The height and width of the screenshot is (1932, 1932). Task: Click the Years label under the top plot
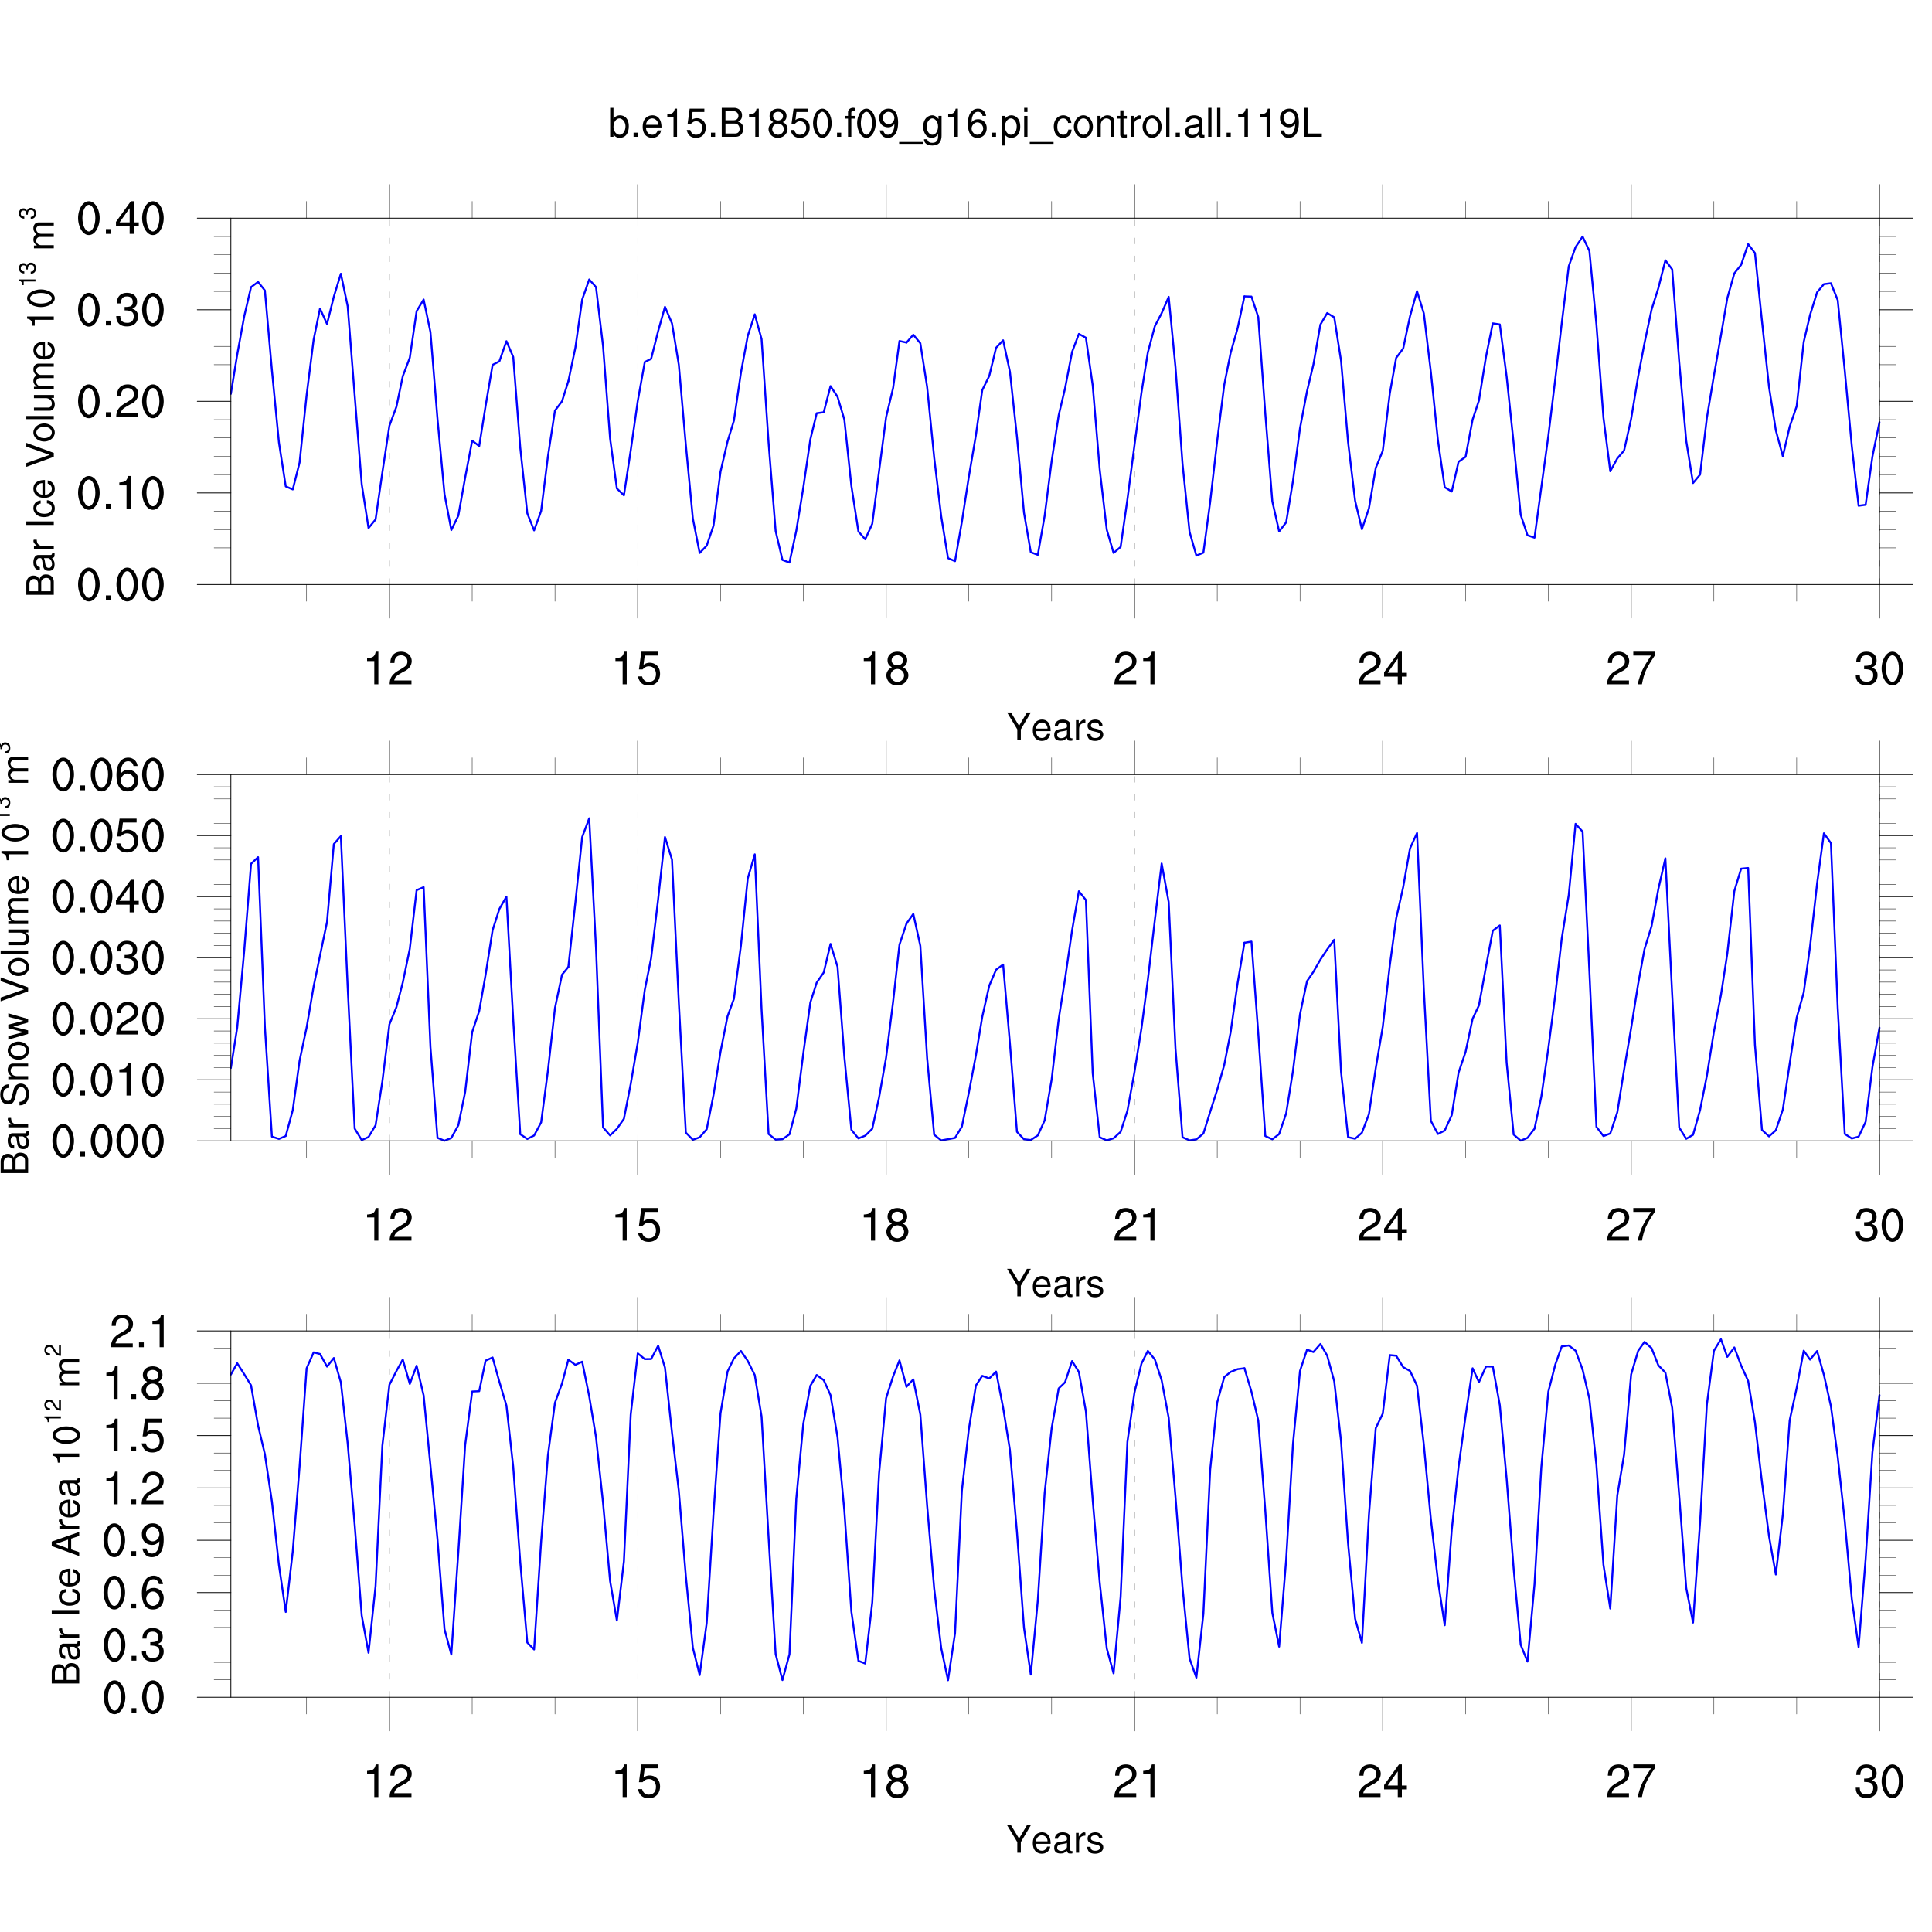coord(1055,727)
